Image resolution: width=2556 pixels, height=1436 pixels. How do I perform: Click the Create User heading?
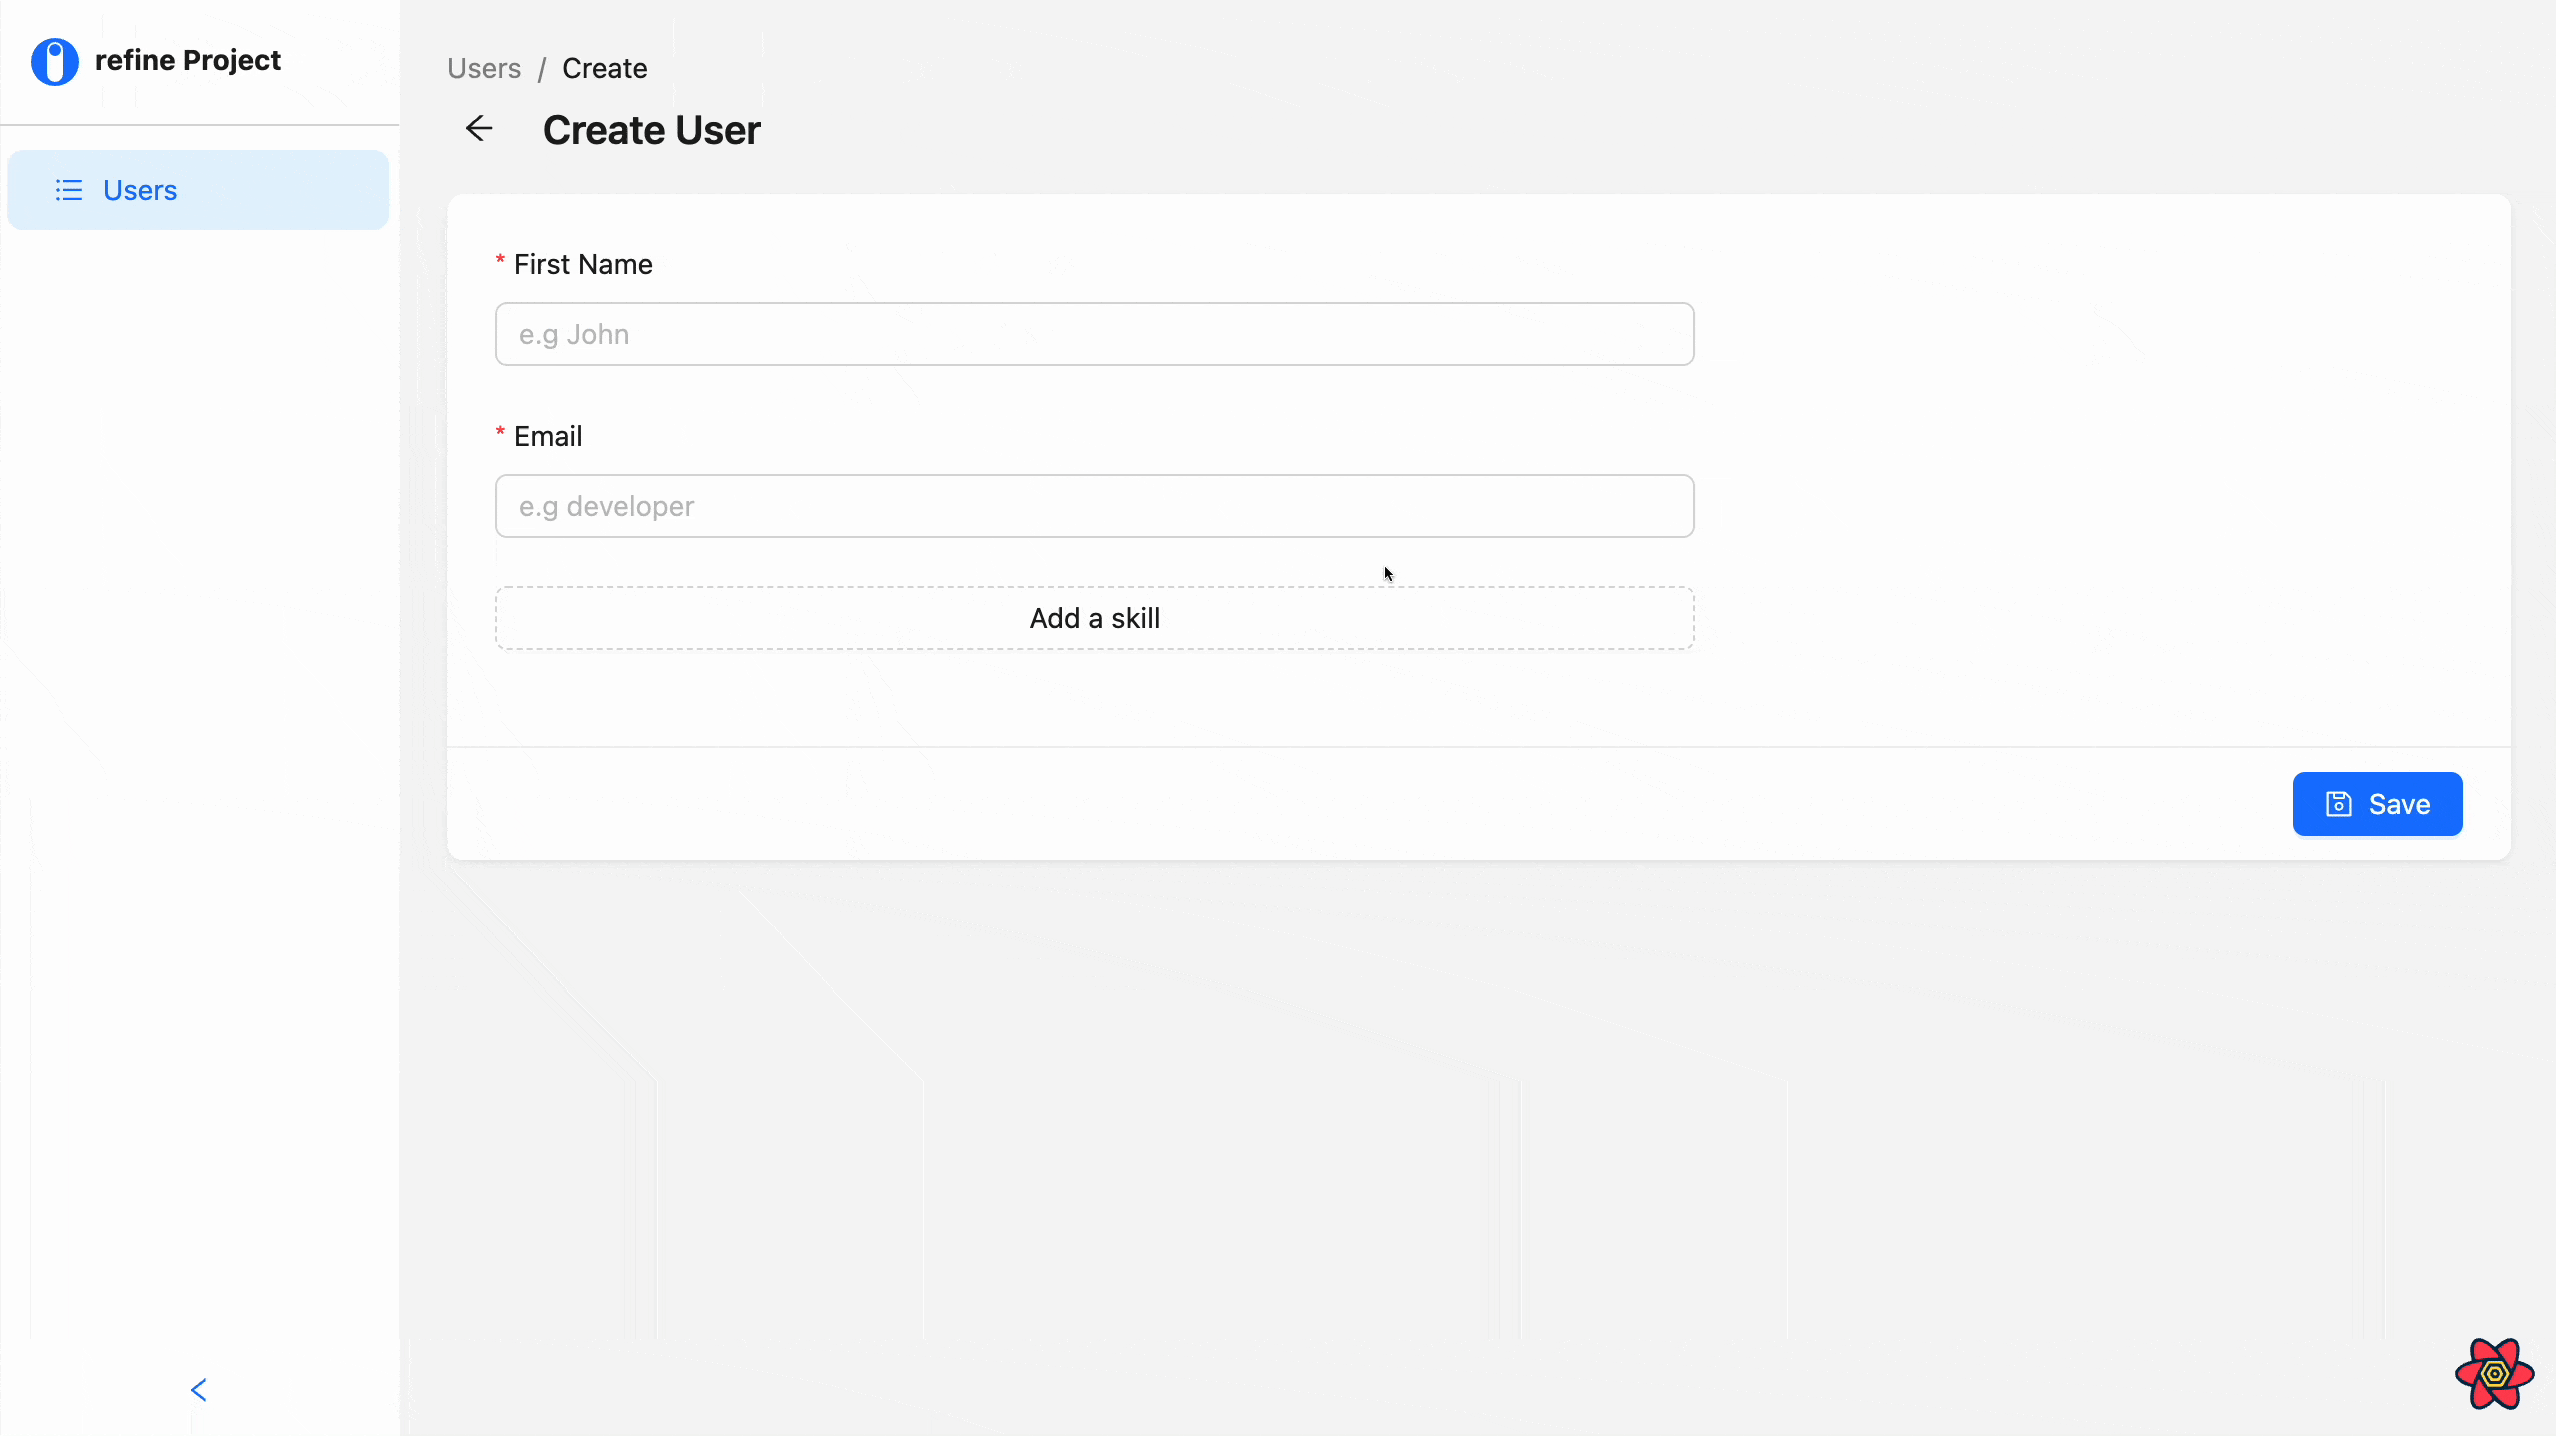pyautogui.click(x=651, y=130)
